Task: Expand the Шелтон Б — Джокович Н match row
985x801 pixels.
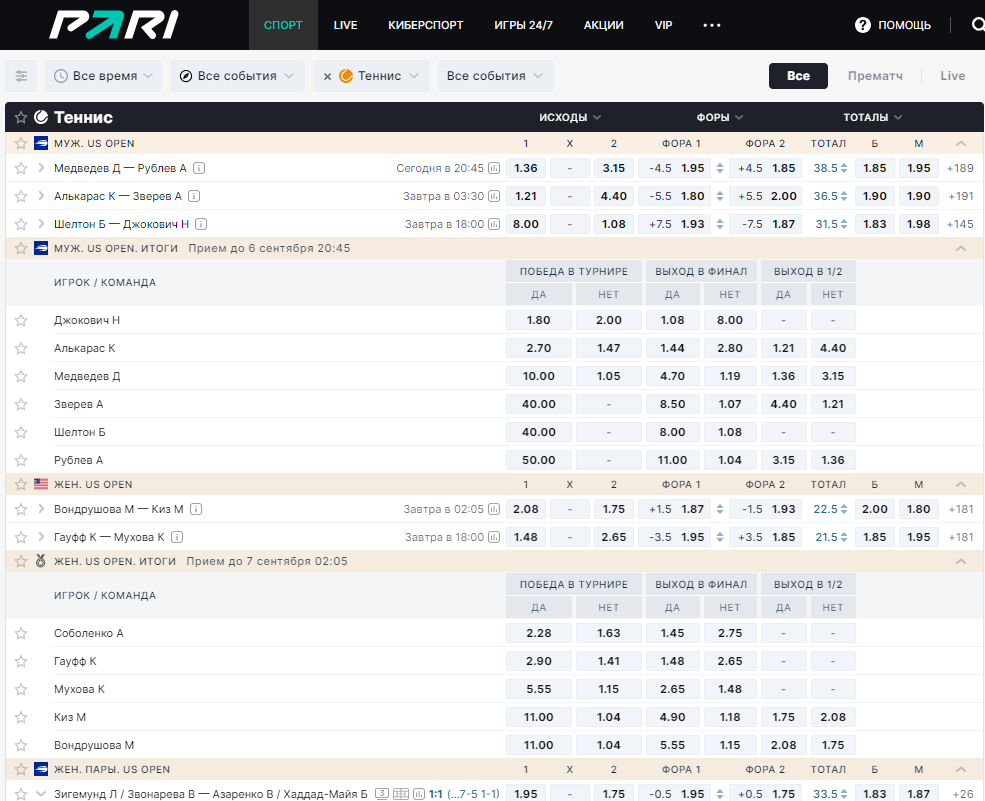Action: (41, 224)
